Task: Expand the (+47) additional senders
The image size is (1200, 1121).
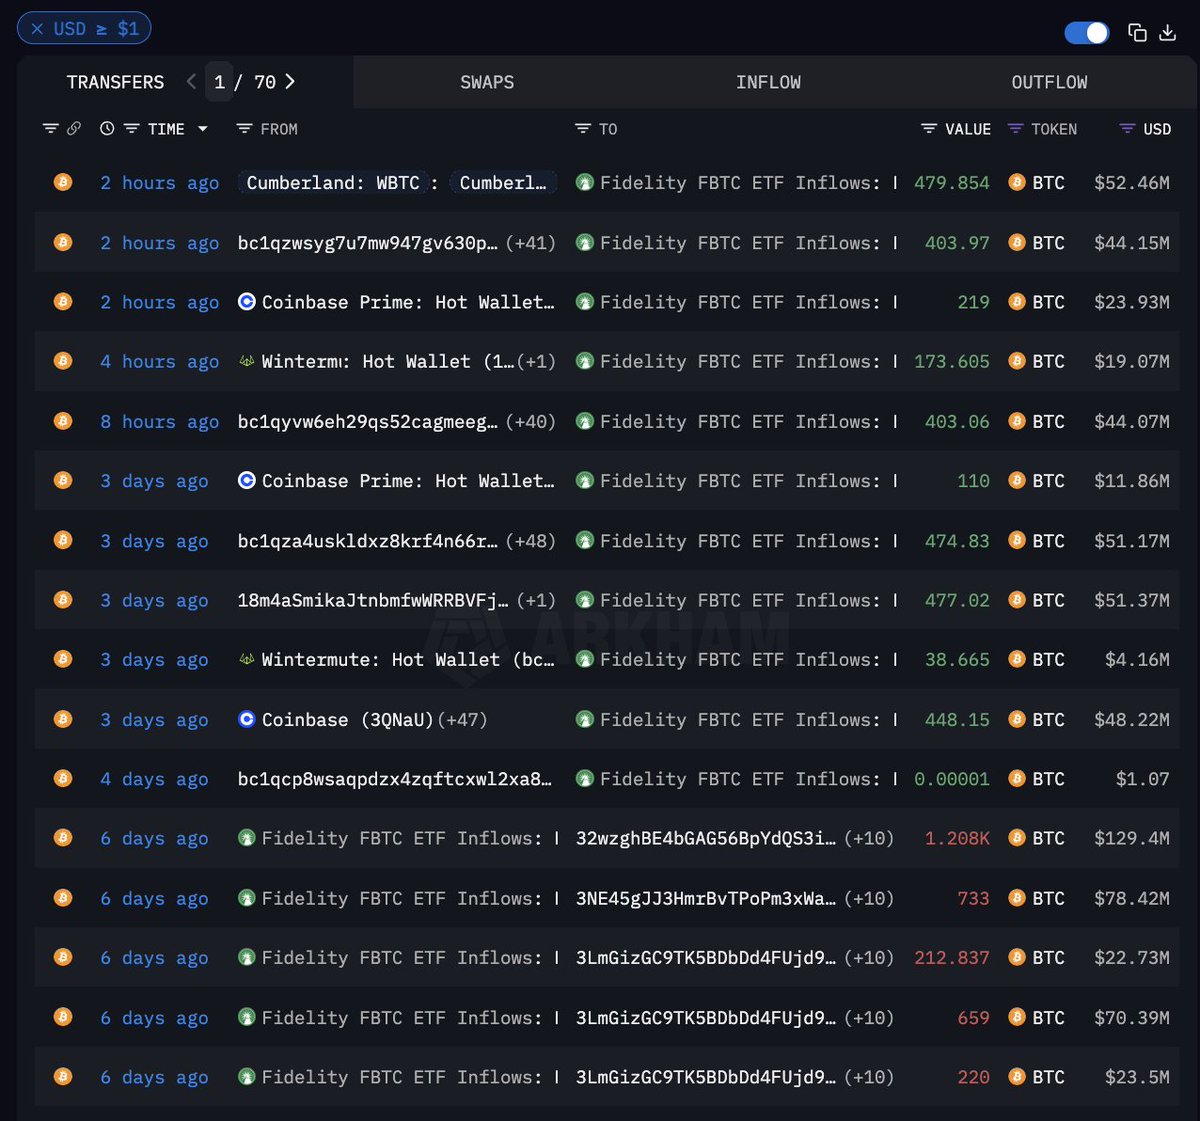Action: pyautogui.click(x=462, y=720)
